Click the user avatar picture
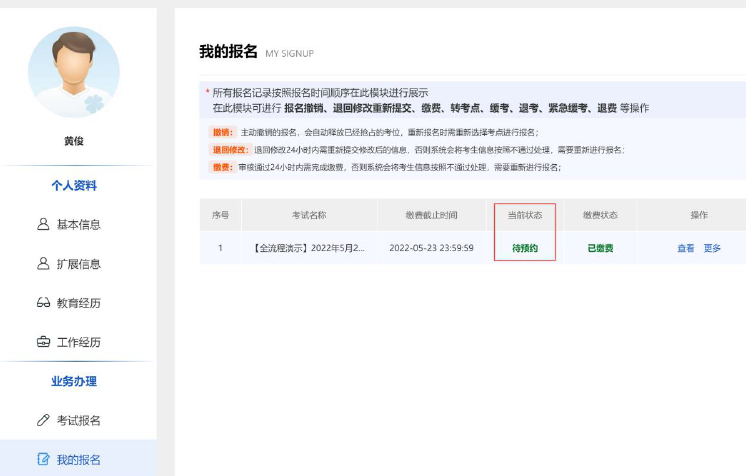The image size is (746, 476). 74,71
